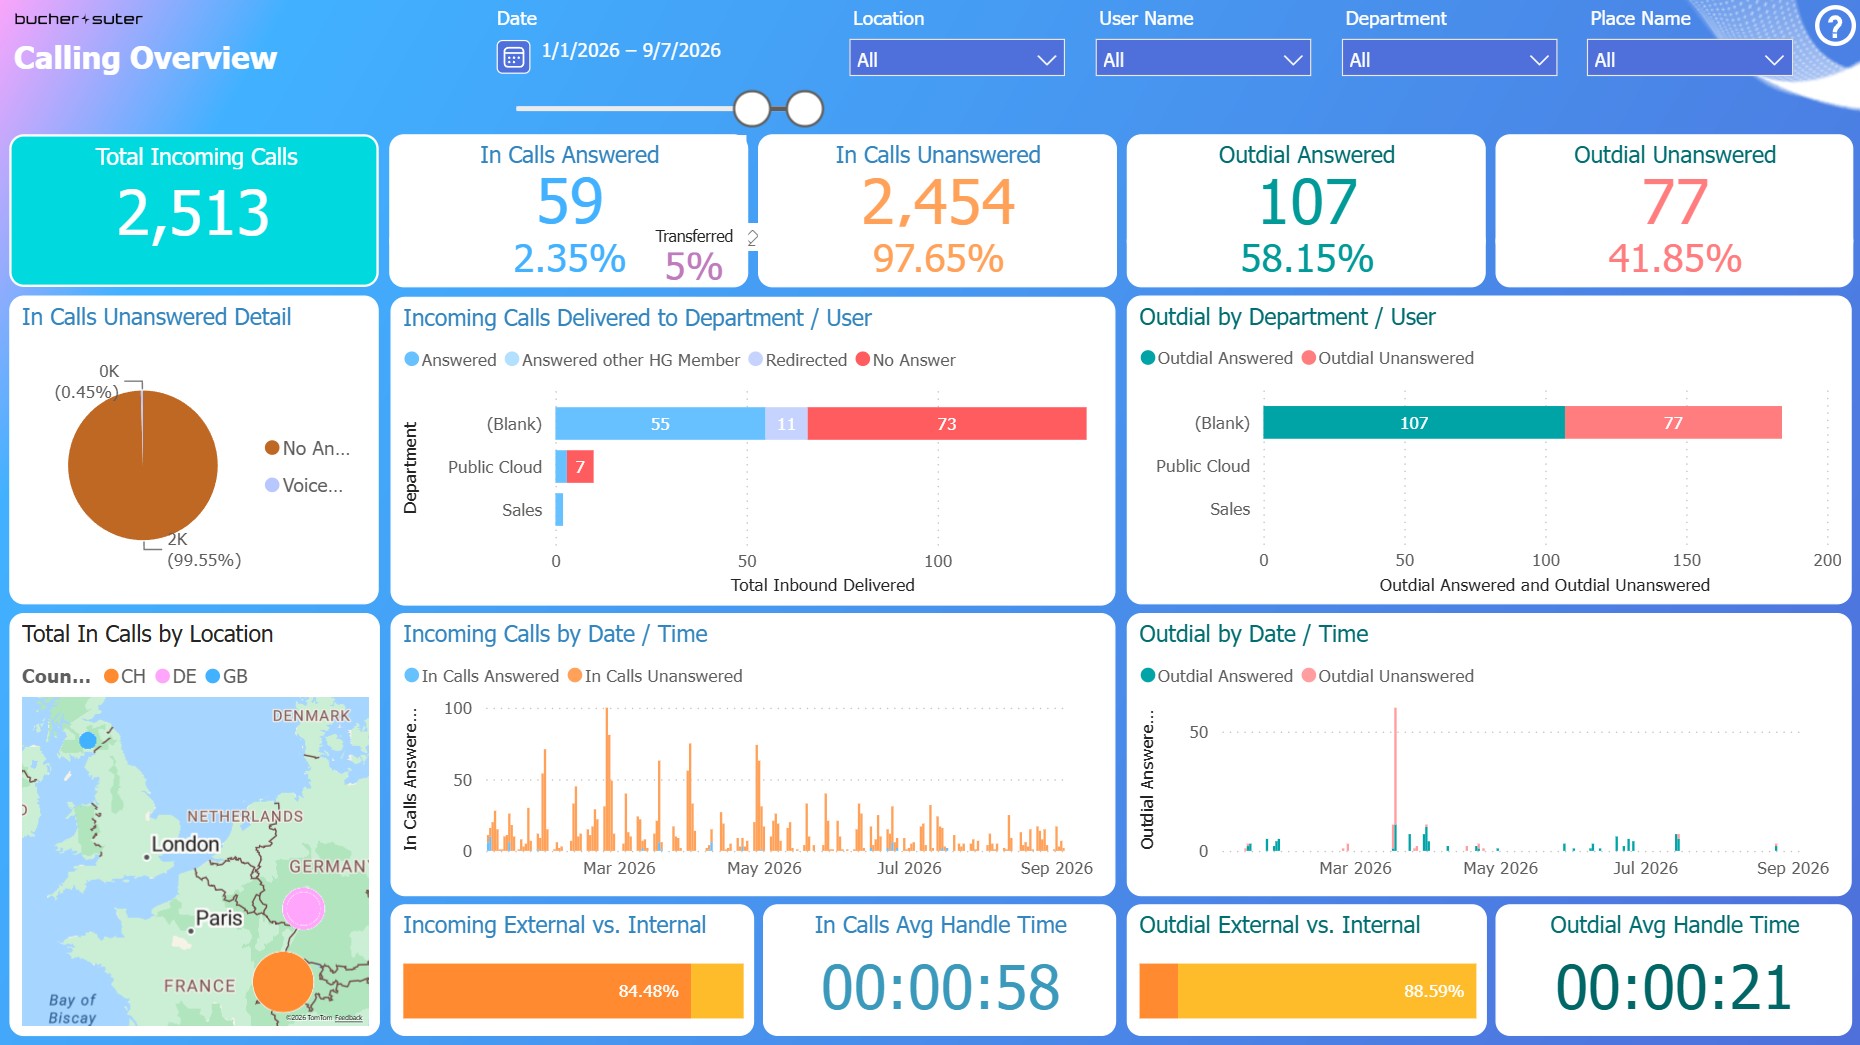
Task: Click the left date slider handle
Action: [x=752, y=108]
